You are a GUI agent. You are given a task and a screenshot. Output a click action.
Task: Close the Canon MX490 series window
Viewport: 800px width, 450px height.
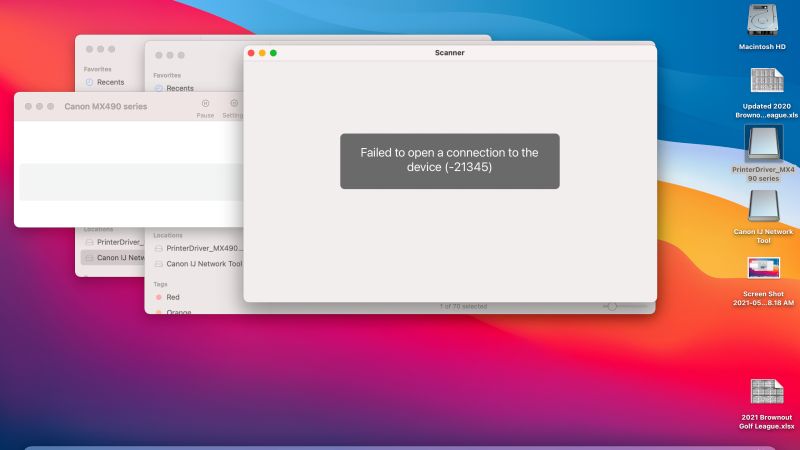28,106
